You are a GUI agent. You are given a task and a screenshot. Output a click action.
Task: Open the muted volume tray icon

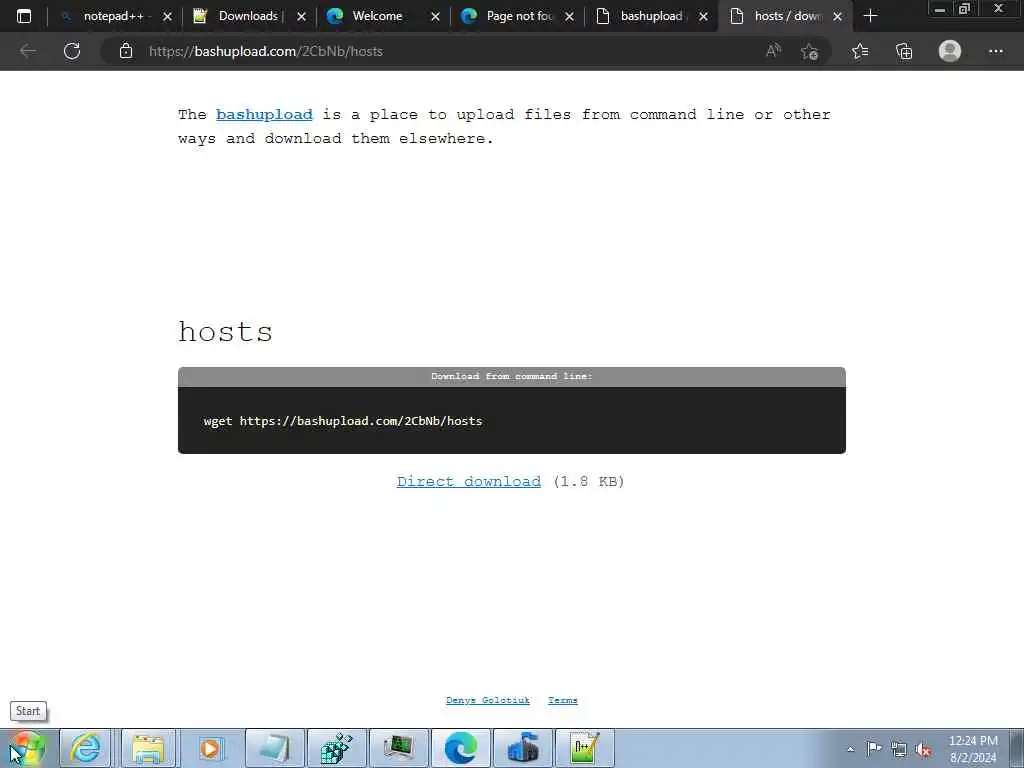click(x=923, y=750)
